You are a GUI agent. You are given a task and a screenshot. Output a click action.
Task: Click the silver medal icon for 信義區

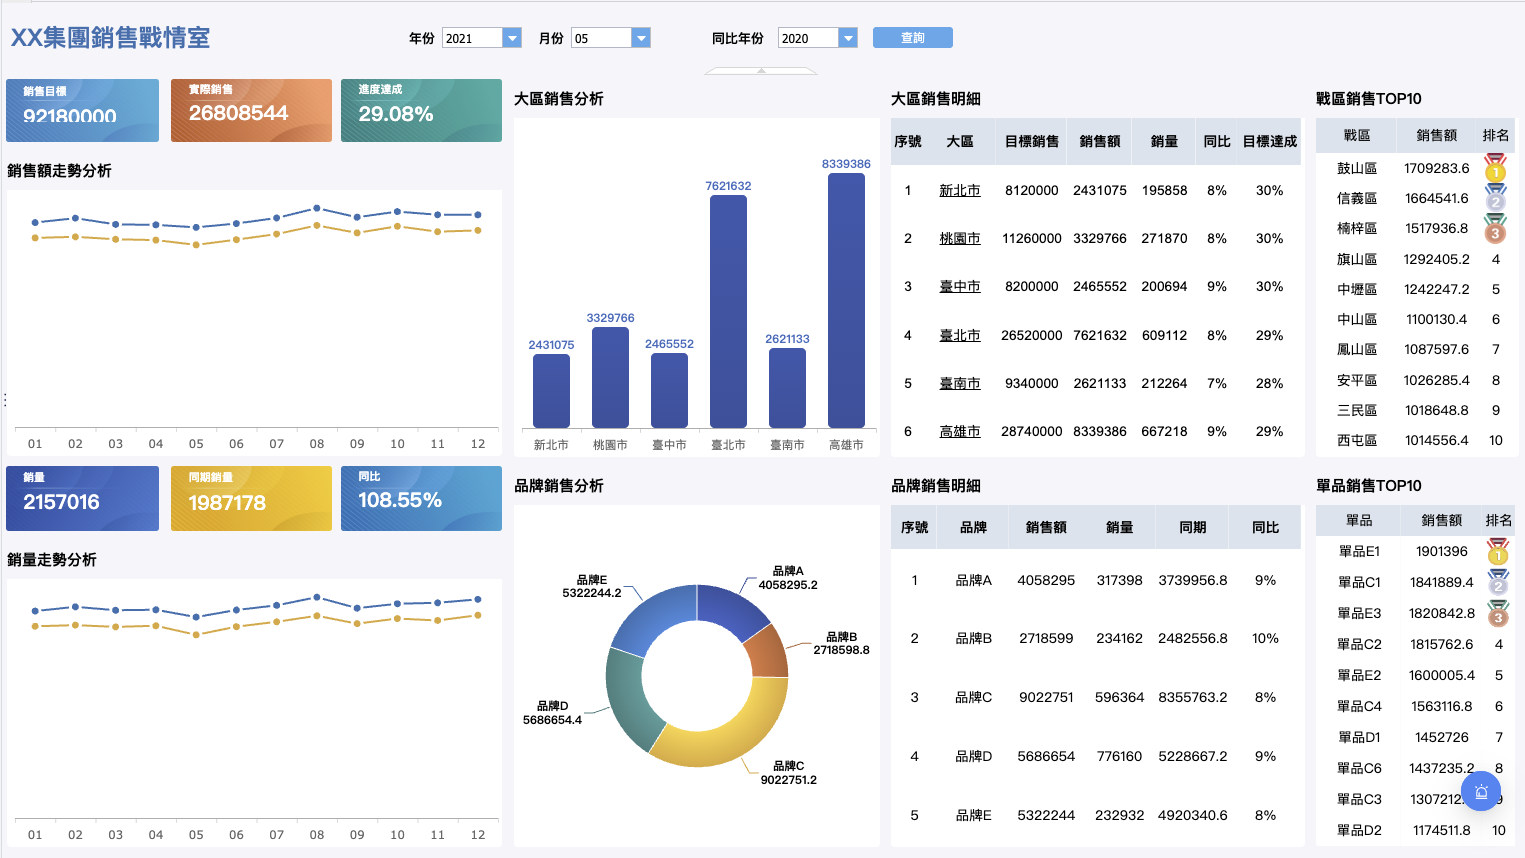tap(1495, 198)
